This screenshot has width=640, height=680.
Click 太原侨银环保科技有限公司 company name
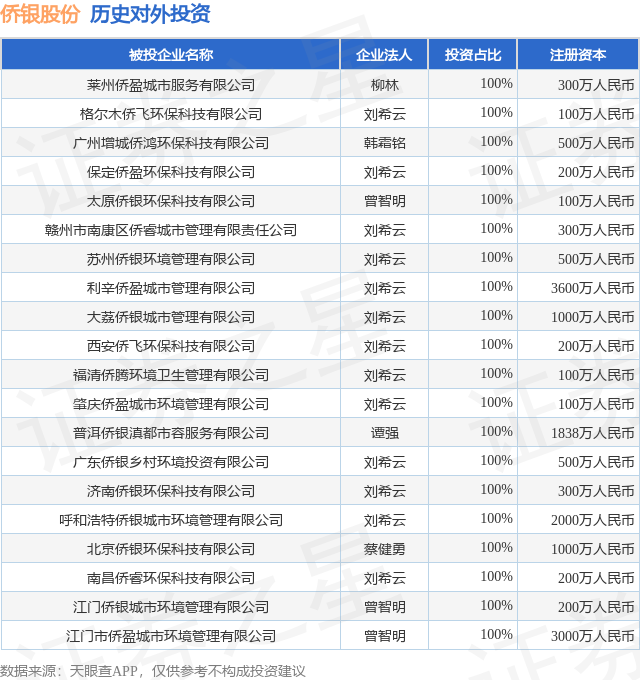171,201
